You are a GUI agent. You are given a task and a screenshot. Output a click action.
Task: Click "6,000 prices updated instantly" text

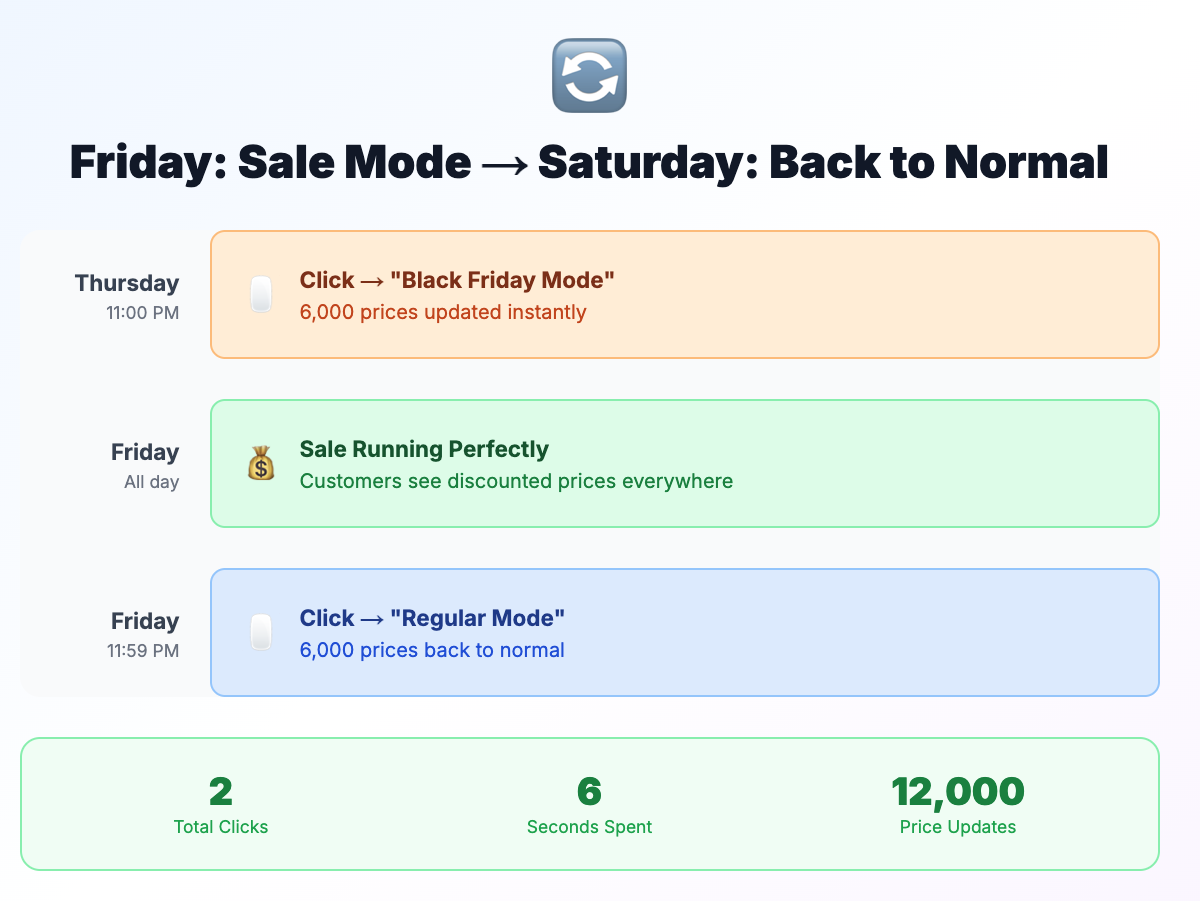pos(443,312)
